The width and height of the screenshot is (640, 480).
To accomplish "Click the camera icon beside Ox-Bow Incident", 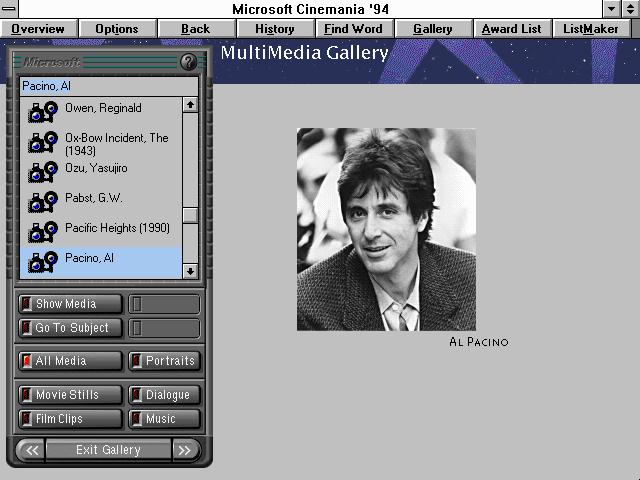I will pyautogui.click(x=43, y=142).
